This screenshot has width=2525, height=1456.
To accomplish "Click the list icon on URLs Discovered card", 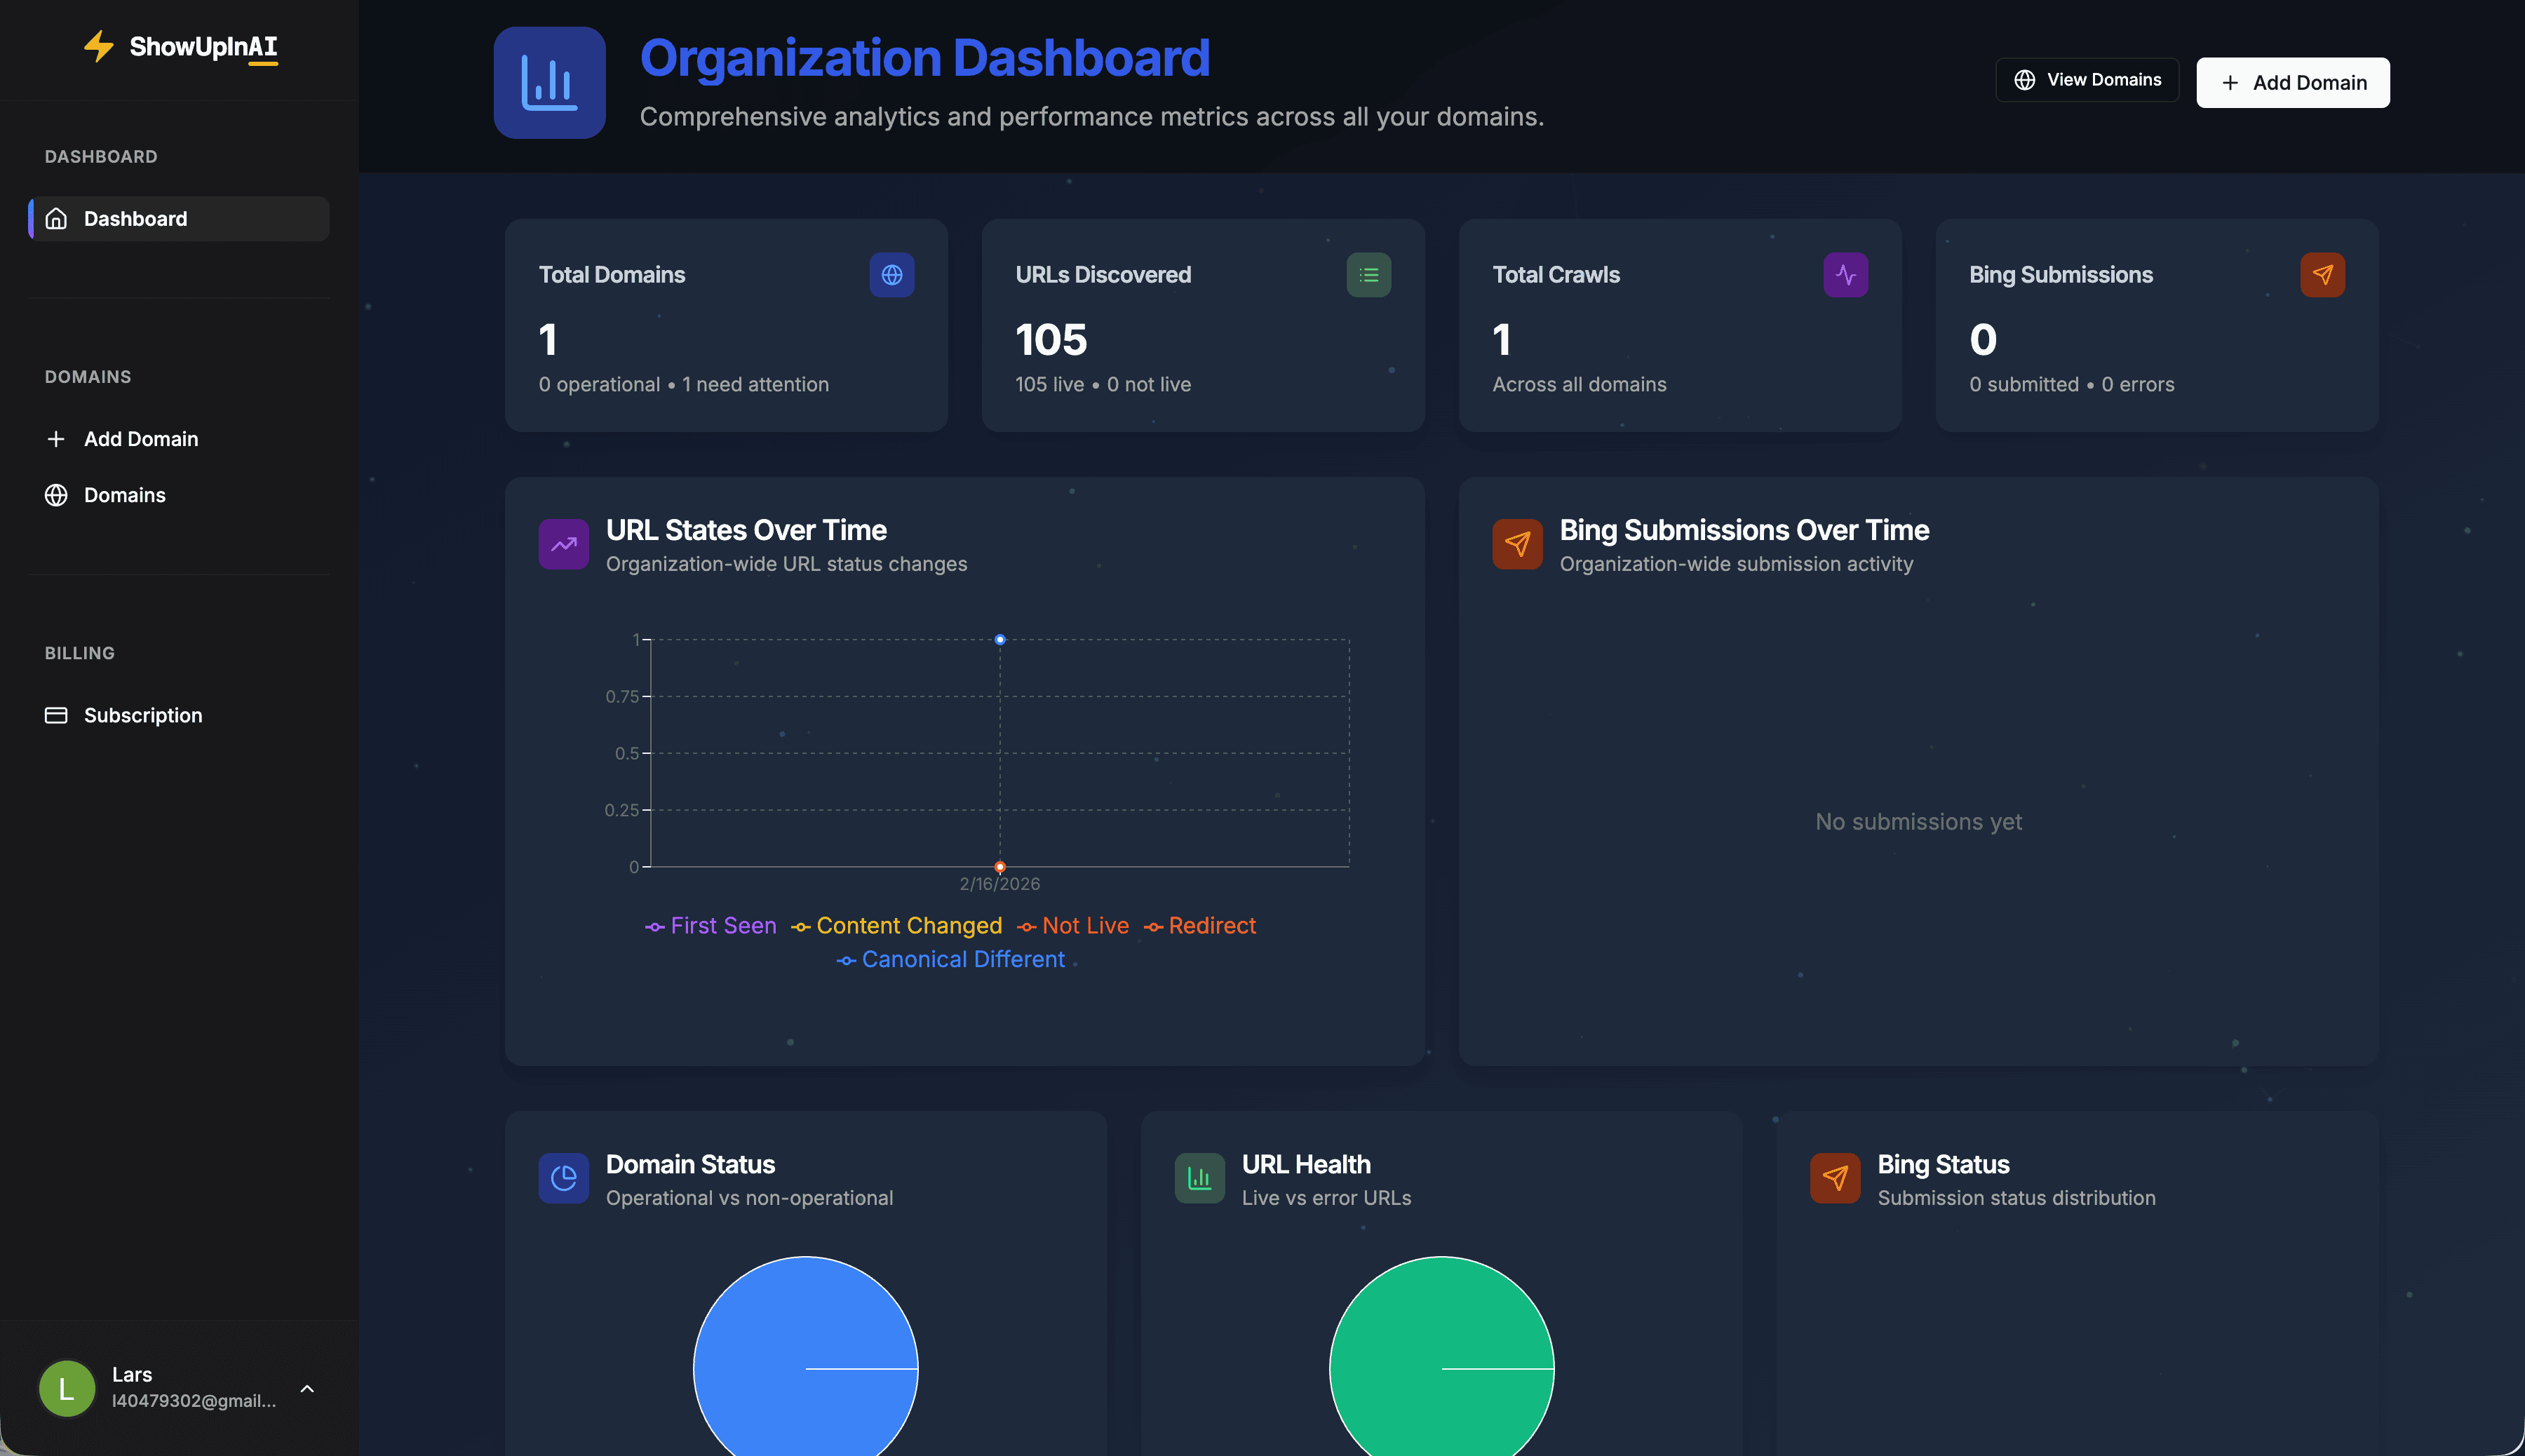I will [x=1369, y=275].
